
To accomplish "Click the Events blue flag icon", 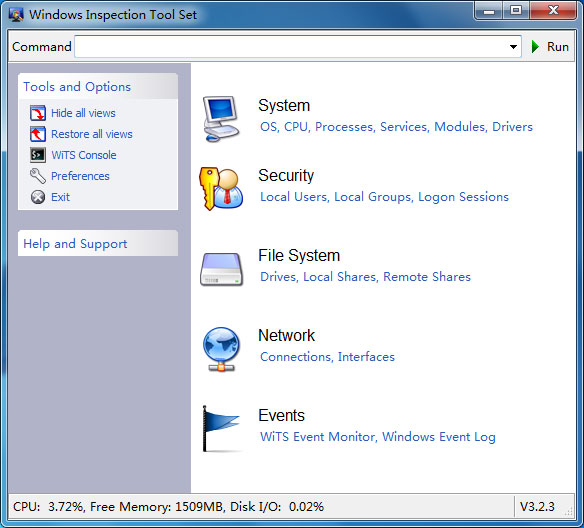I will [x=220, y=429].
